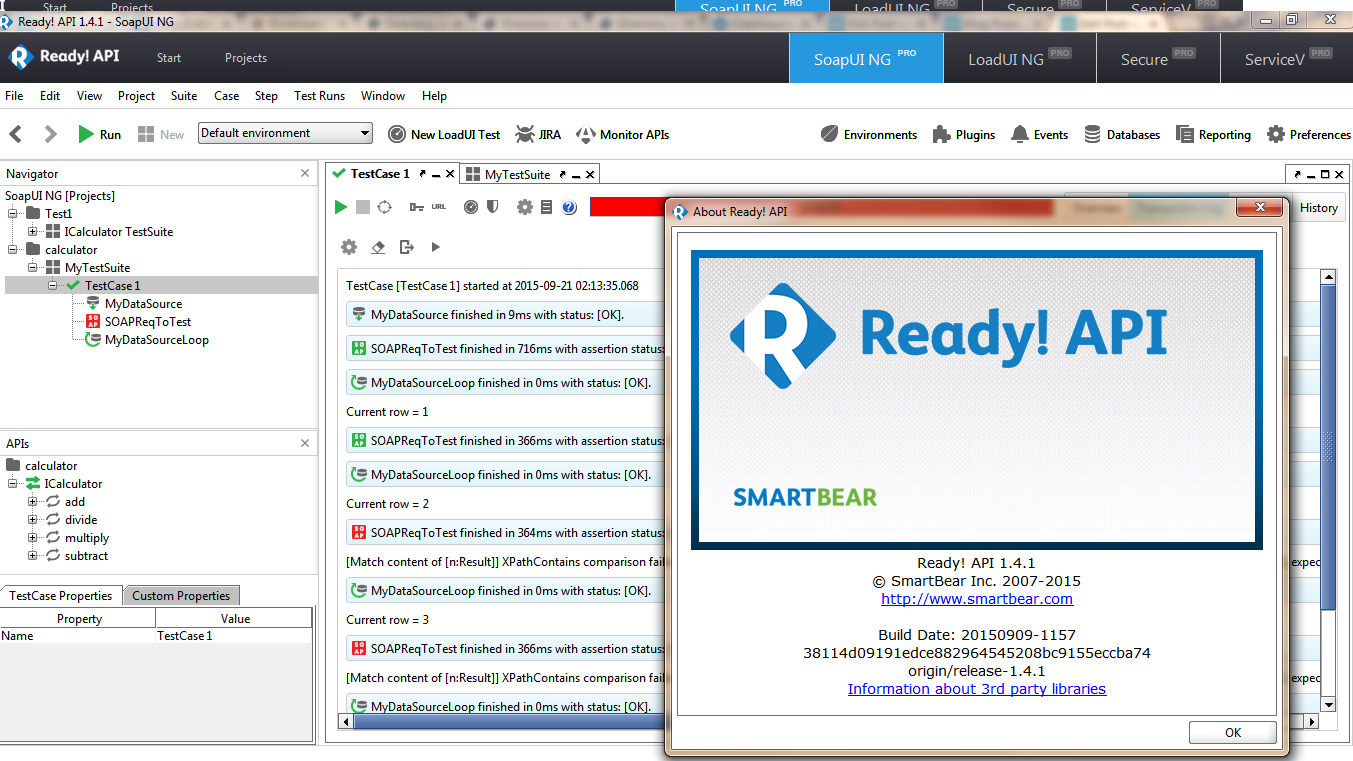Run TestCase 1 with green play icon

(x=341, y=207)
